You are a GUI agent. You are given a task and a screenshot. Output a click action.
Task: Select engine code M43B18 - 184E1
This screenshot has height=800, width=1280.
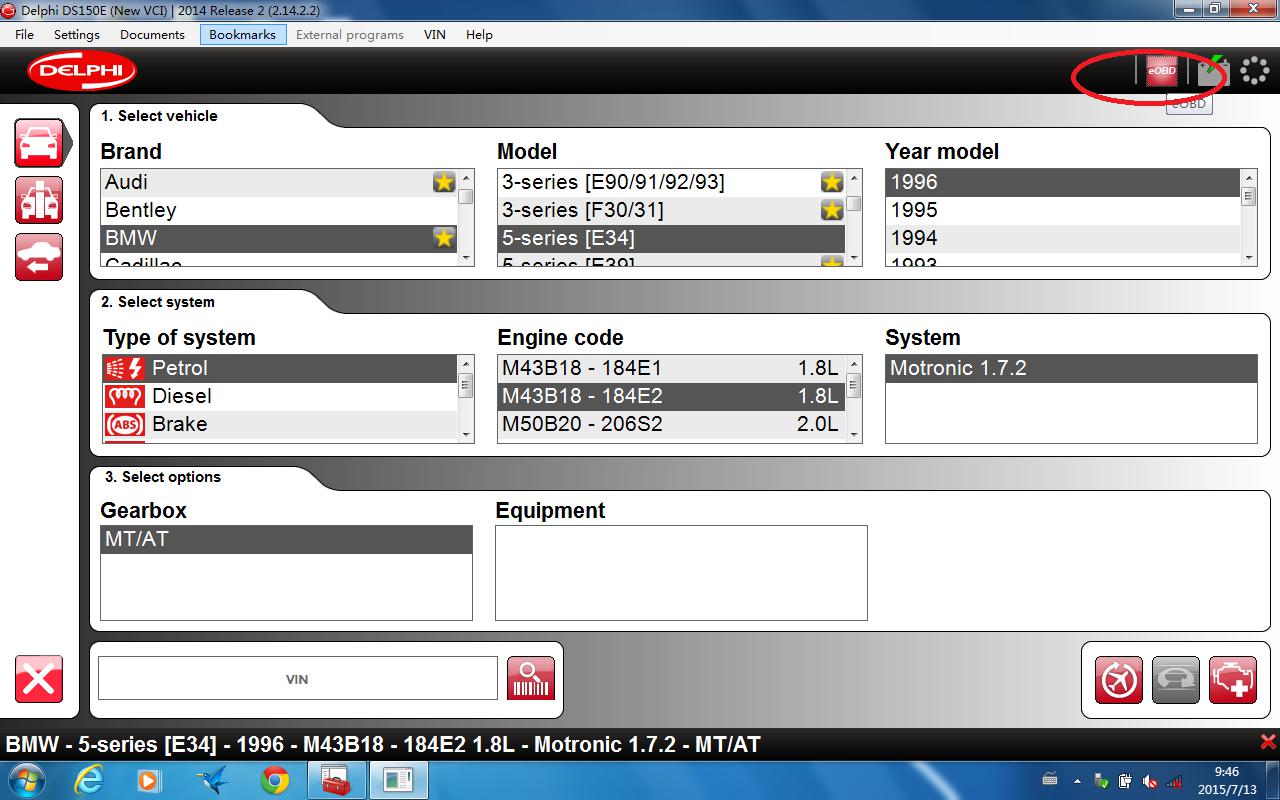point(671,368)
